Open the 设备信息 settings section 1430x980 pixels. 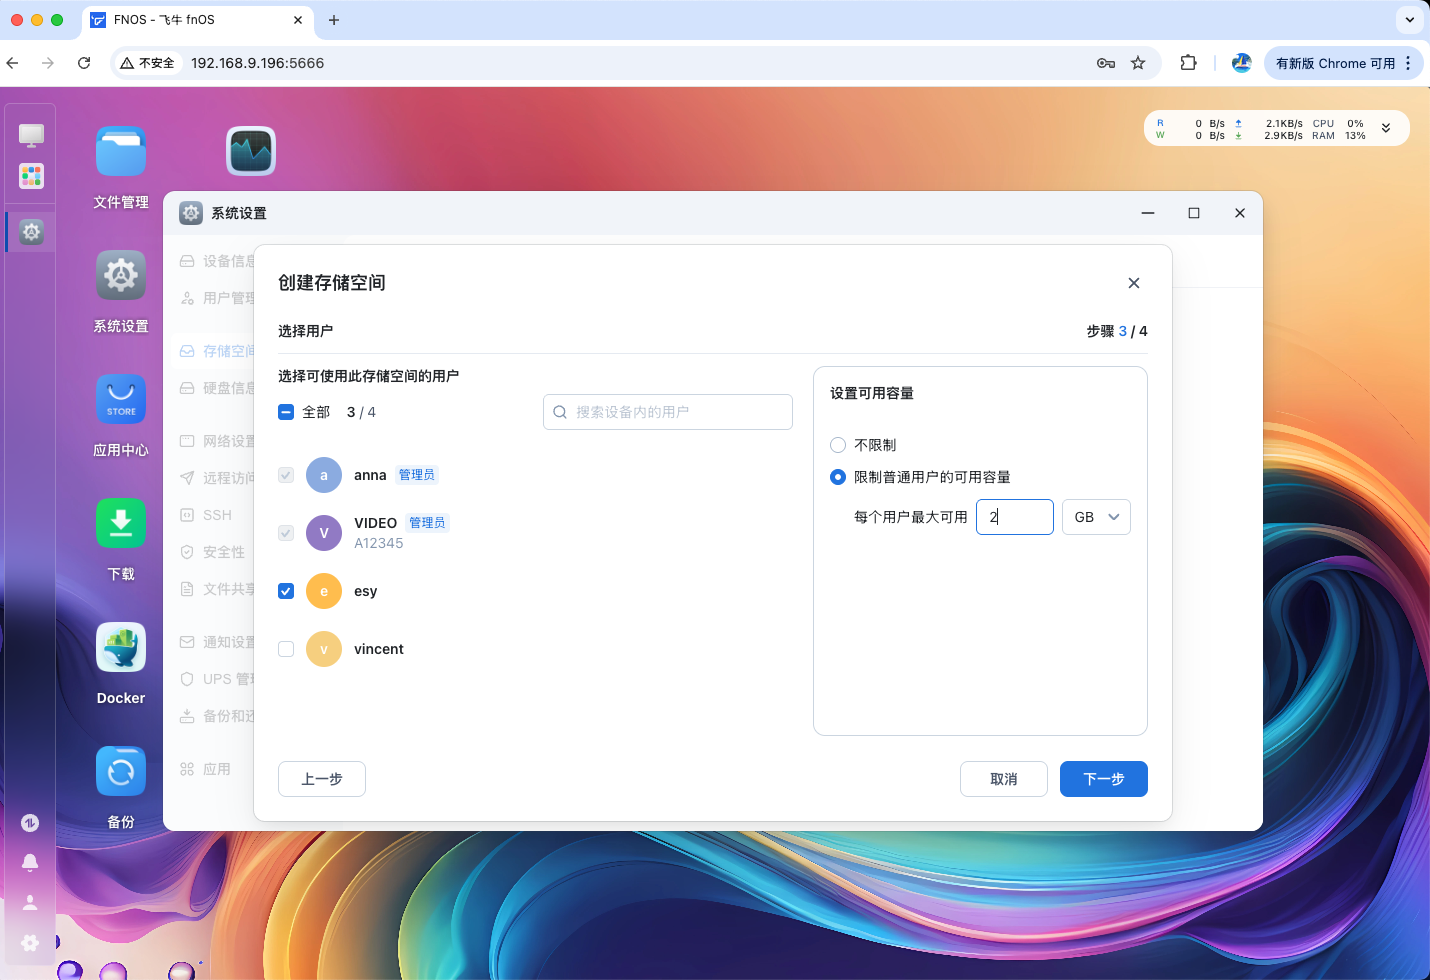point(228,260)
